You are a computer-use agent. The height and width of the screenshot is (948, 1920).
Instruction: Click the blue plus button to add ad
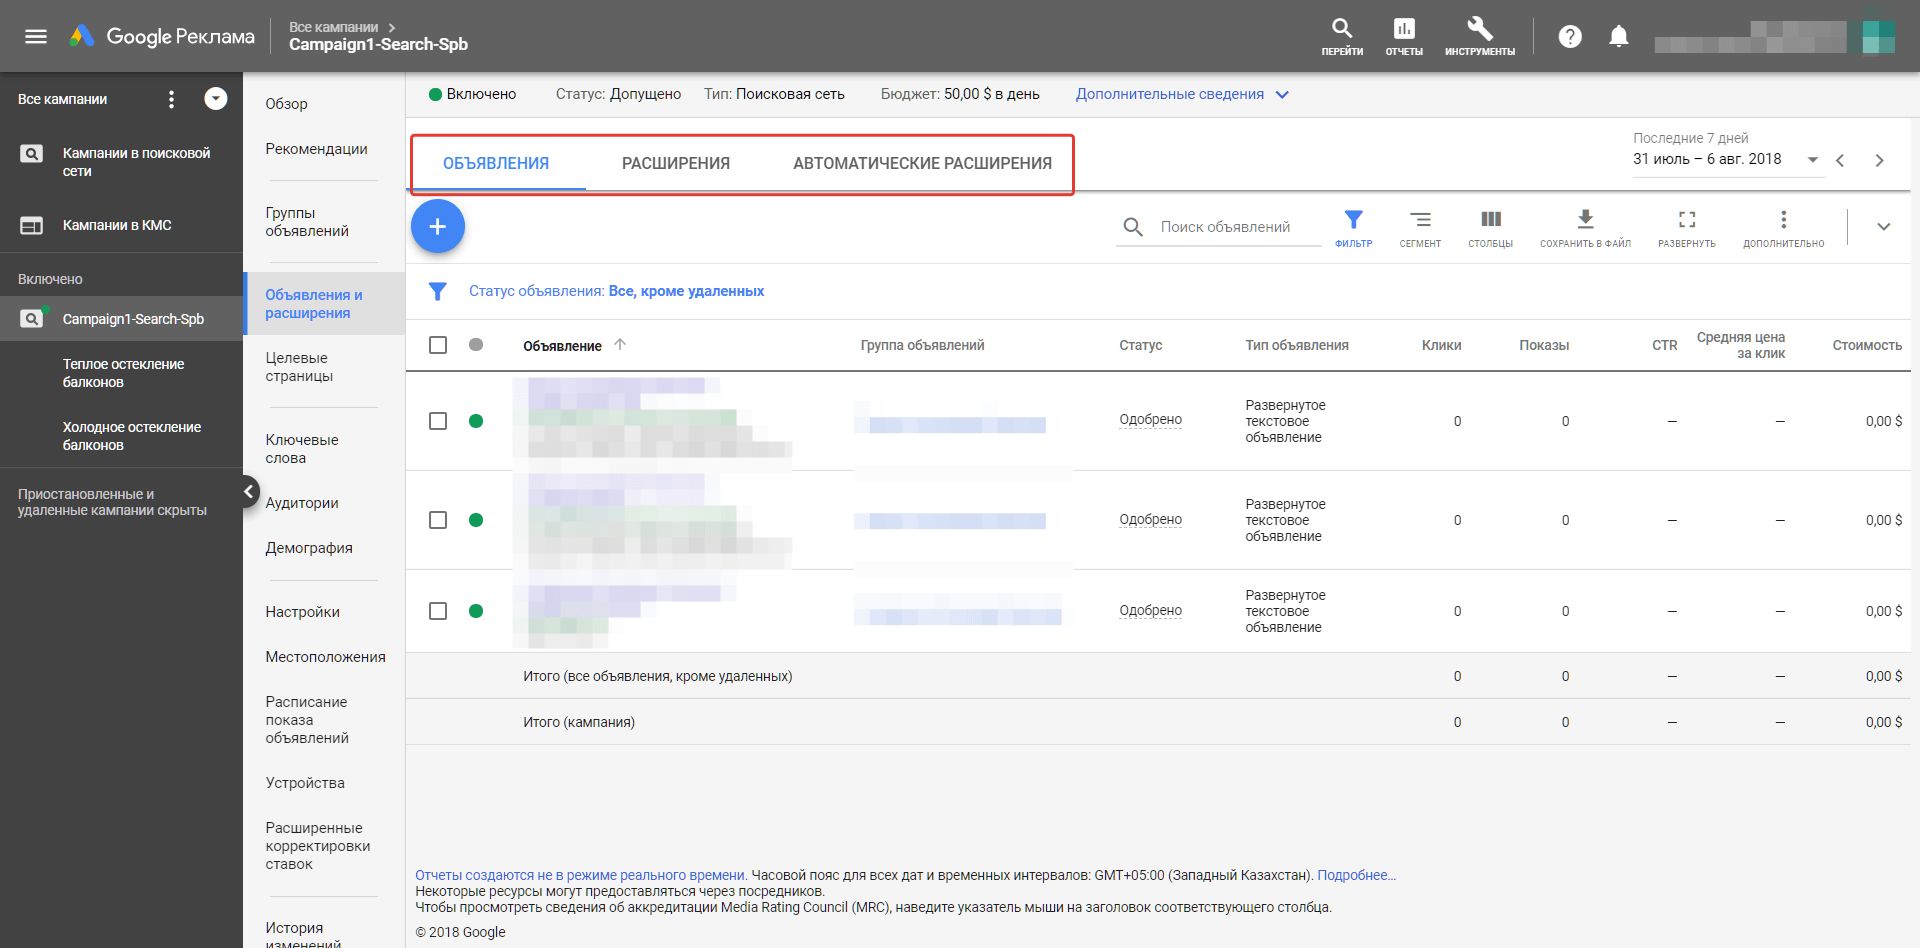click(x=438, y=227)
